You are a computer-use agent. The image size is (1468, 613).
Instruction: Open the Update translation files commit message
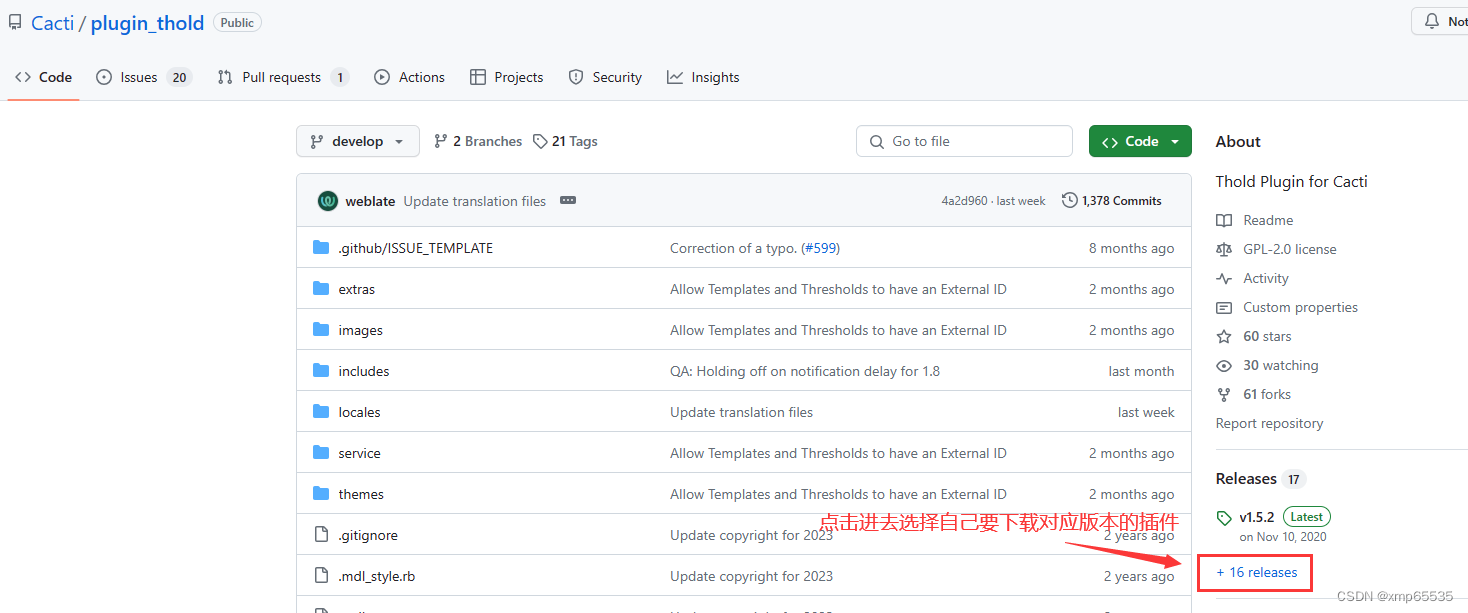pyautogui.click(x=475, y=201)
